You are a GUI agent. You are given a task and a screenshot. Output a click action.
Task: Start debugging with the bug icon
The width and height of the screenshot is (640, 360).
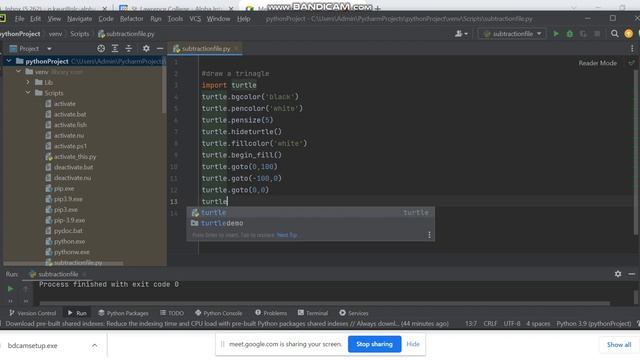coord(570,34)
